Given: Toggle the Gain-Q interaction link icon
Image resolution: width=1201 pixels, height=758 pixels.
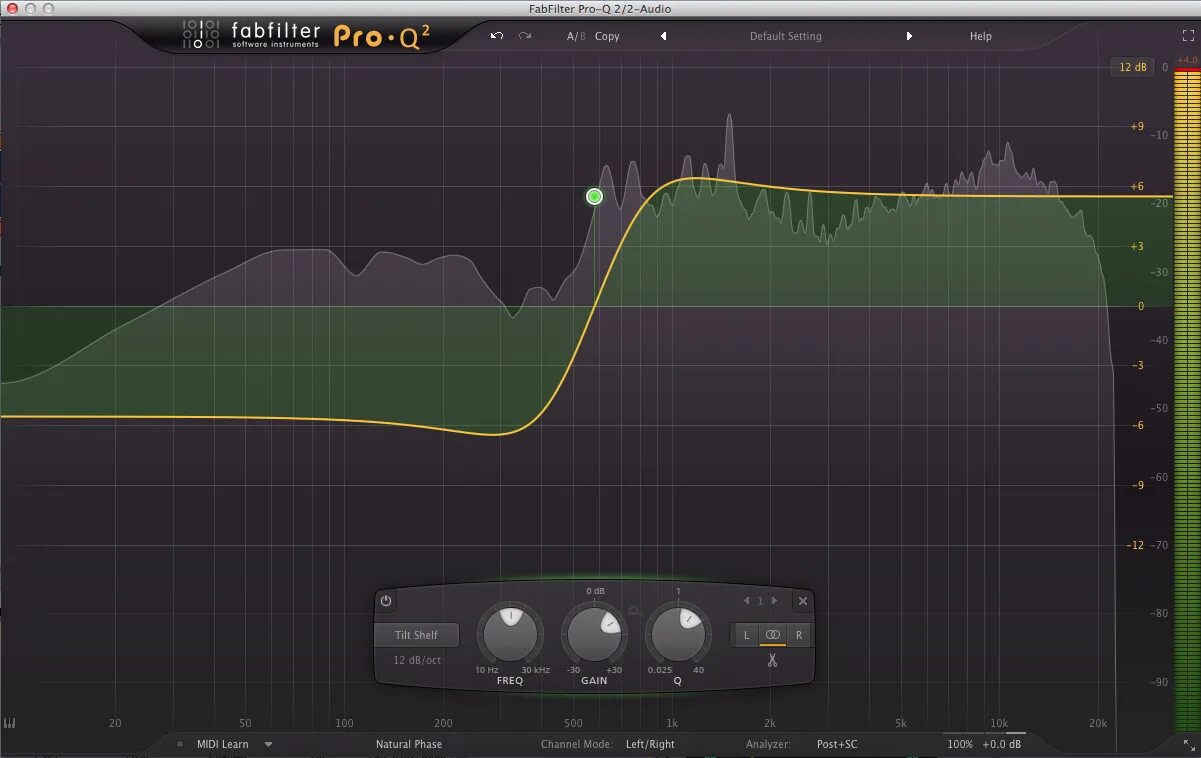Looking at the screenshot, I should (635, 609).
